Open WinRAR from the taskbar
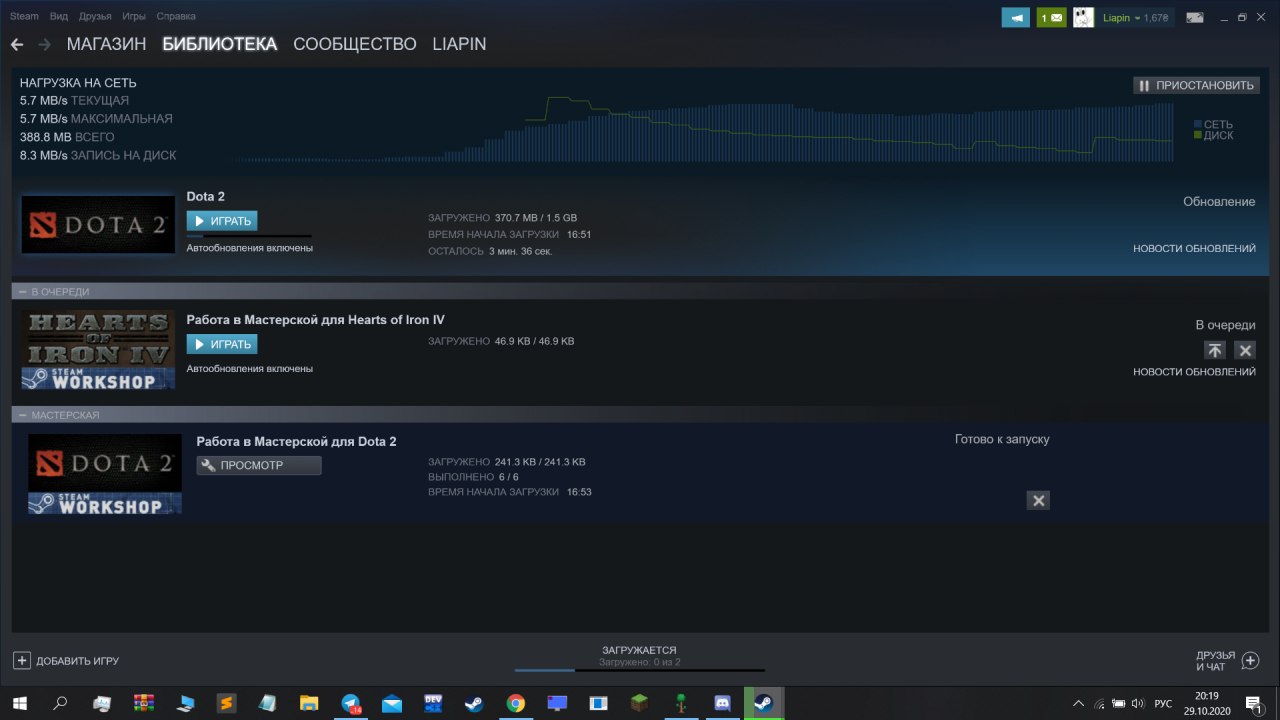The width and height of the screenshot is (1280, 720). 145,703
